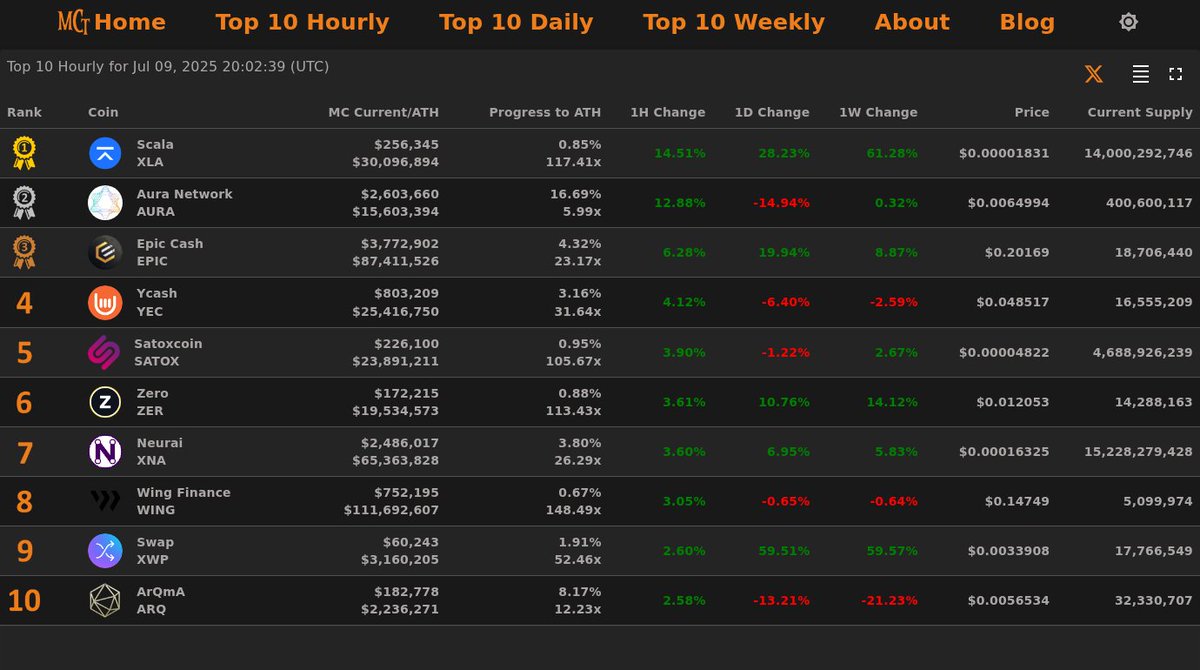Screen dimensions: 1200x670
Task: Sort by MC Current/ATH column header
Action: (x=384, y=113)
